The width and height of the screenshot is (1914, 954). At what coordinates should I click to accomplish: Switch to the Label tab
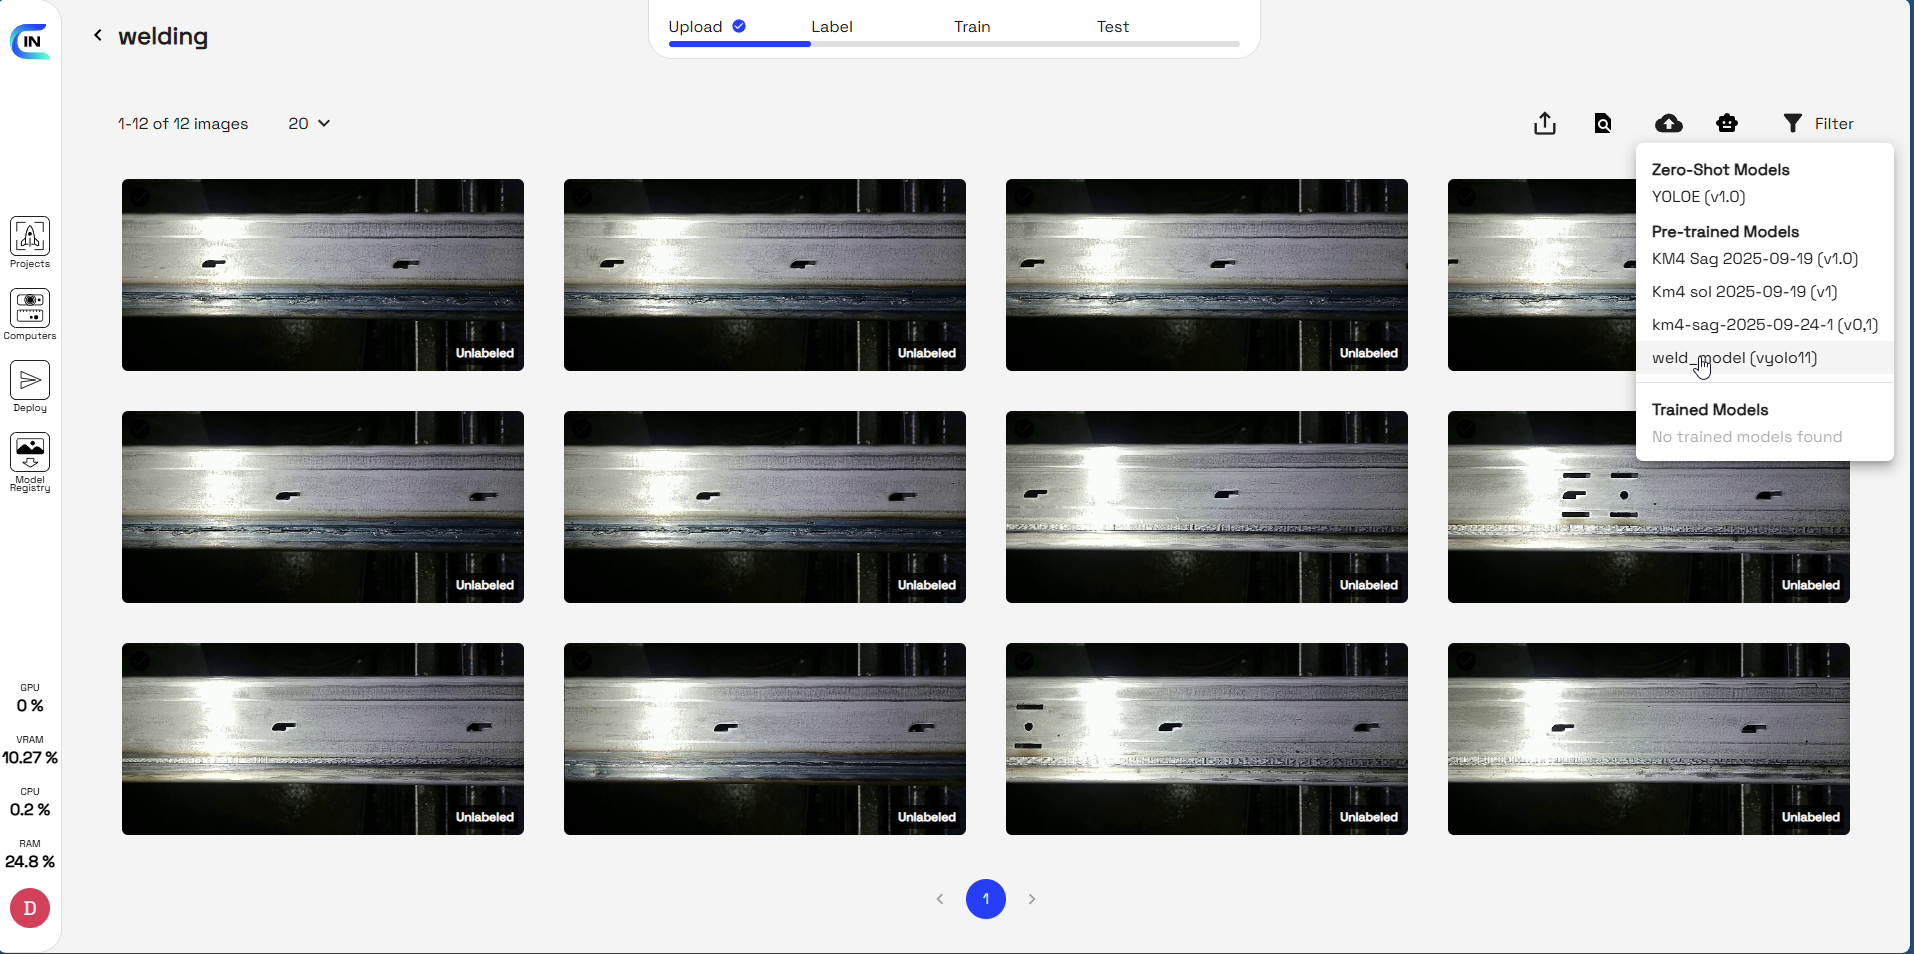tap(831, 27)
